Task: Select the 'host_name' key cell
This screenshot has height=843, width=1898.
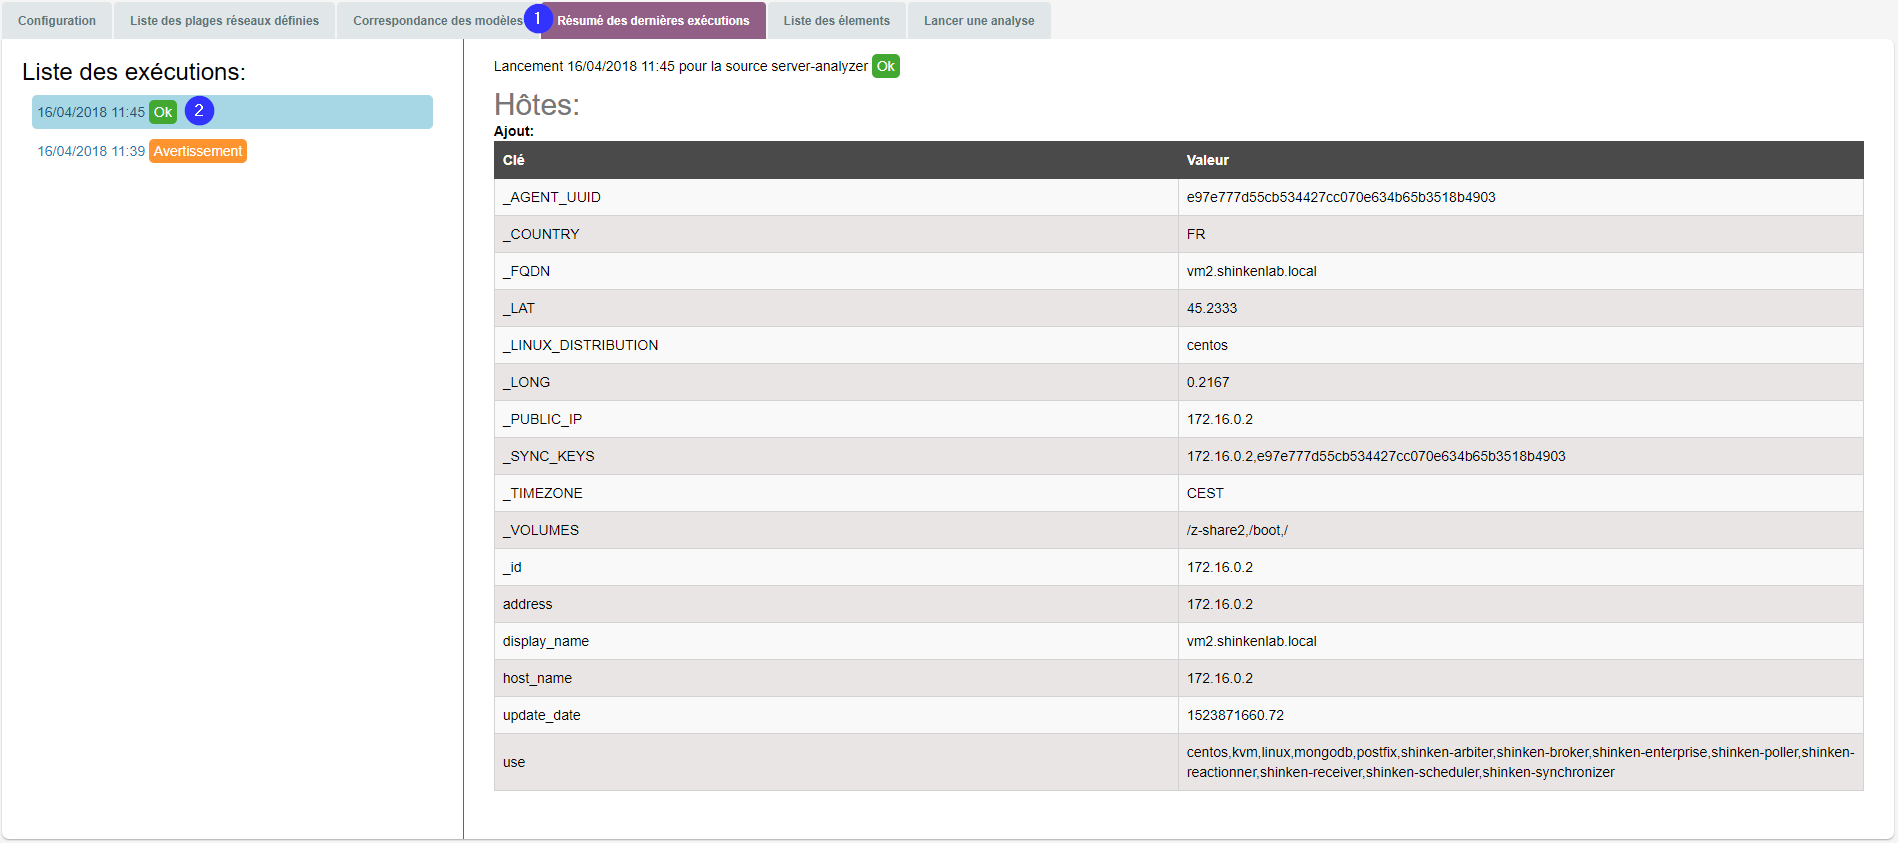Action: (x=836, y=678)
